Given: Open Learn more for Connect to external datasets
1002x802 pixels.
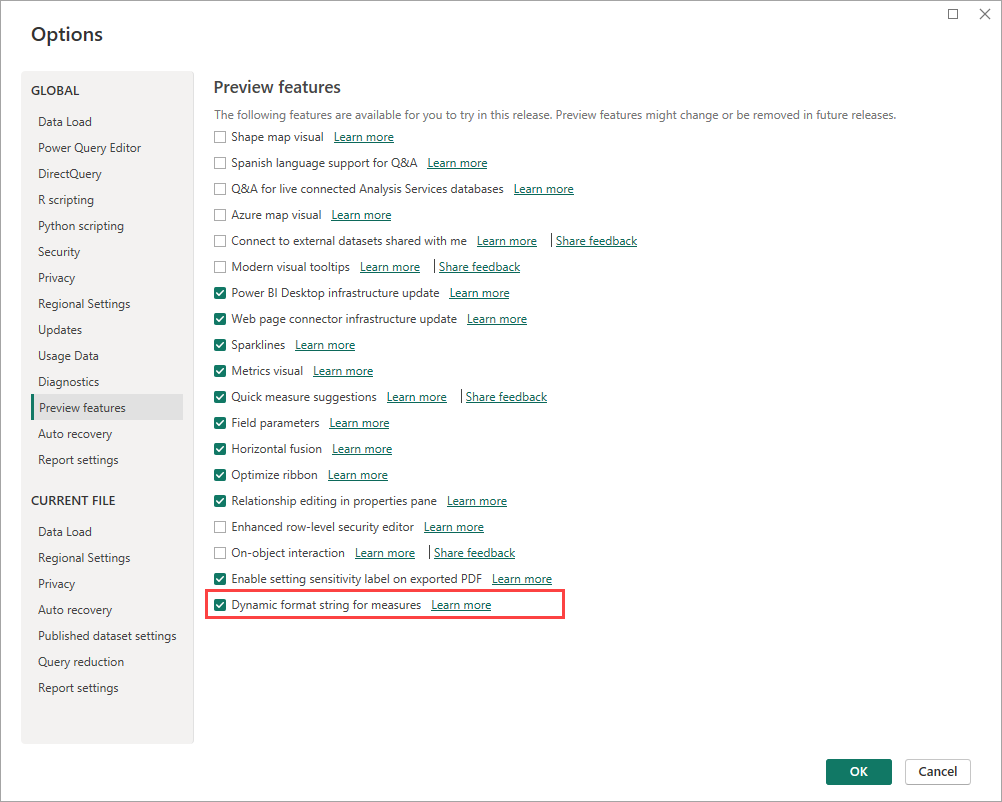Looking at the screenshot, I should [x=507, y=241].
